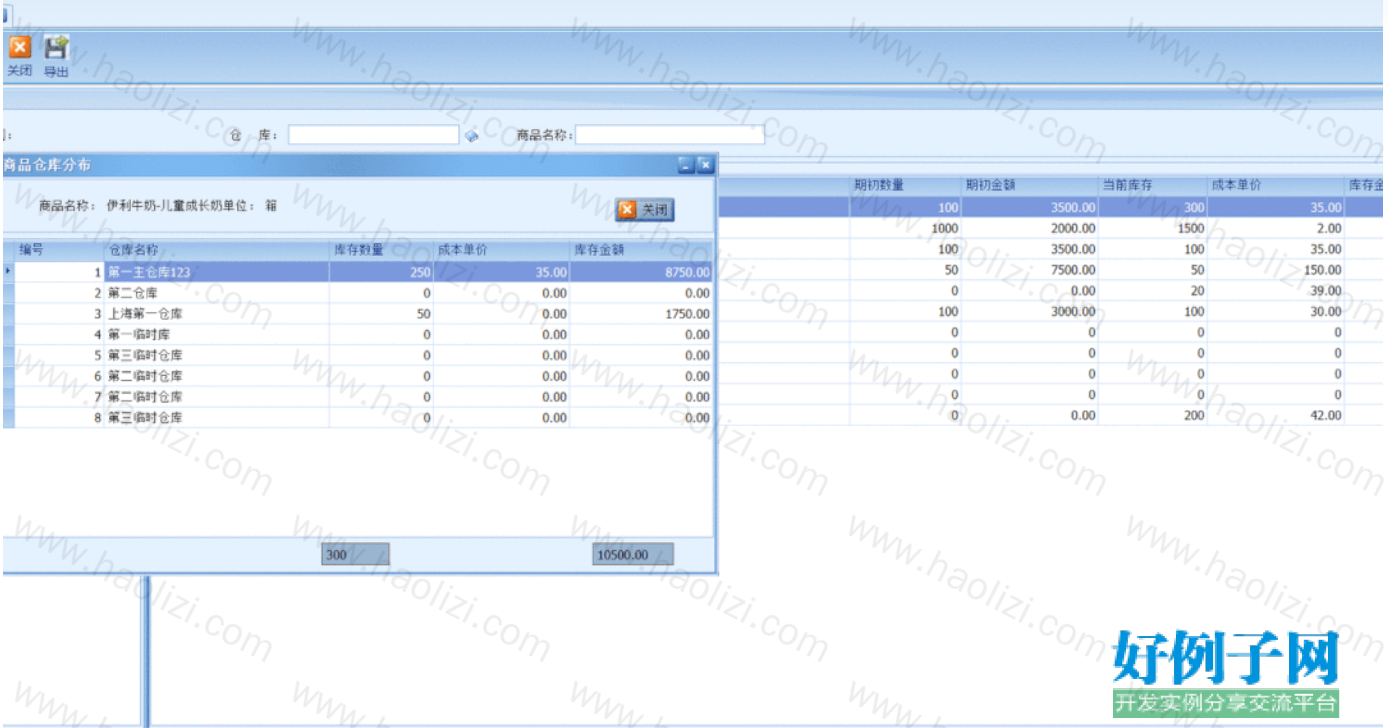Click the 7500.00 期初金额 cell in main grid
Image resolution: width=1388 pixels, height=728 pixels.
(x=1030, y=270)
